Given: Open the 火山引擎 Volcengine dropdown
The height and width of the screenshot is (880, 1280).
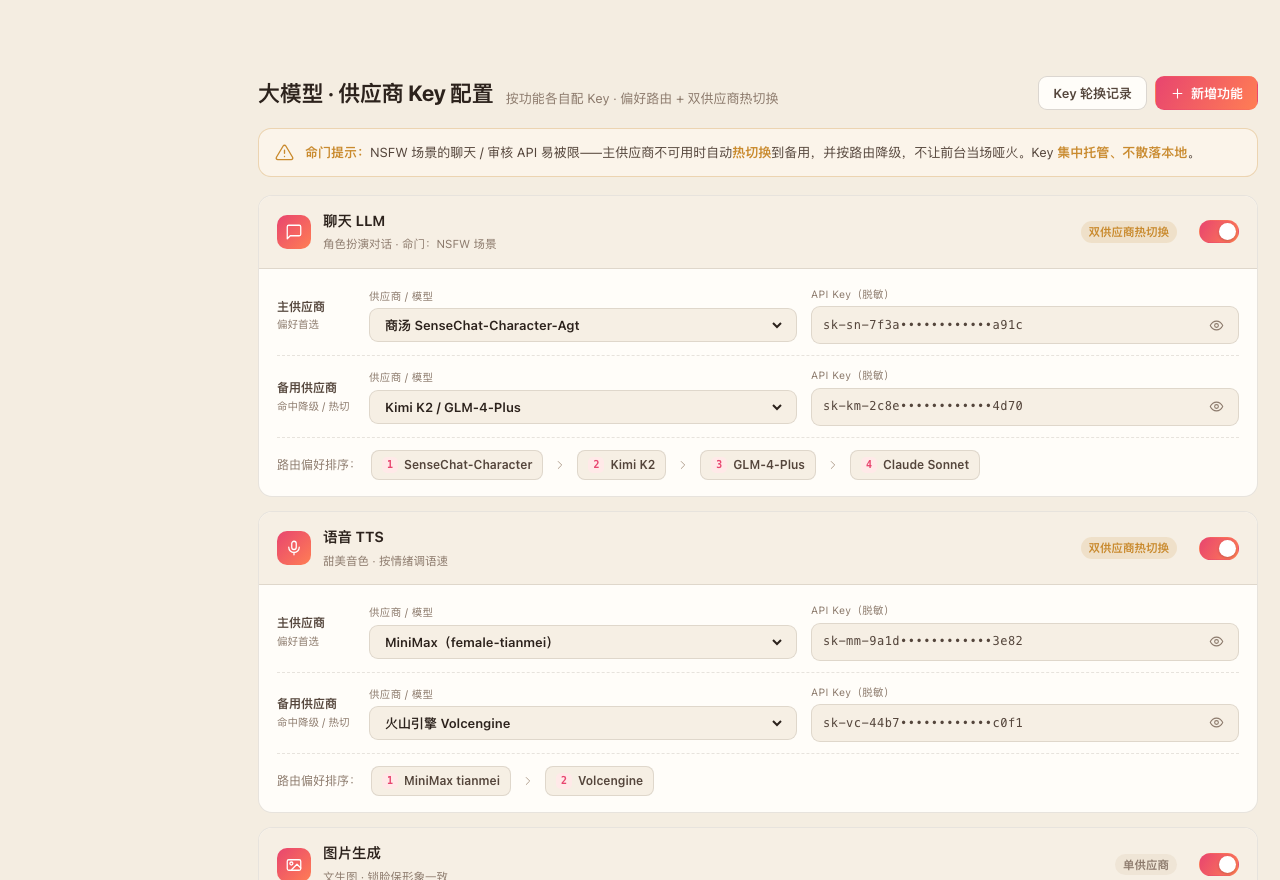Looking at the screenshot, I should click(x=583, y=723).
